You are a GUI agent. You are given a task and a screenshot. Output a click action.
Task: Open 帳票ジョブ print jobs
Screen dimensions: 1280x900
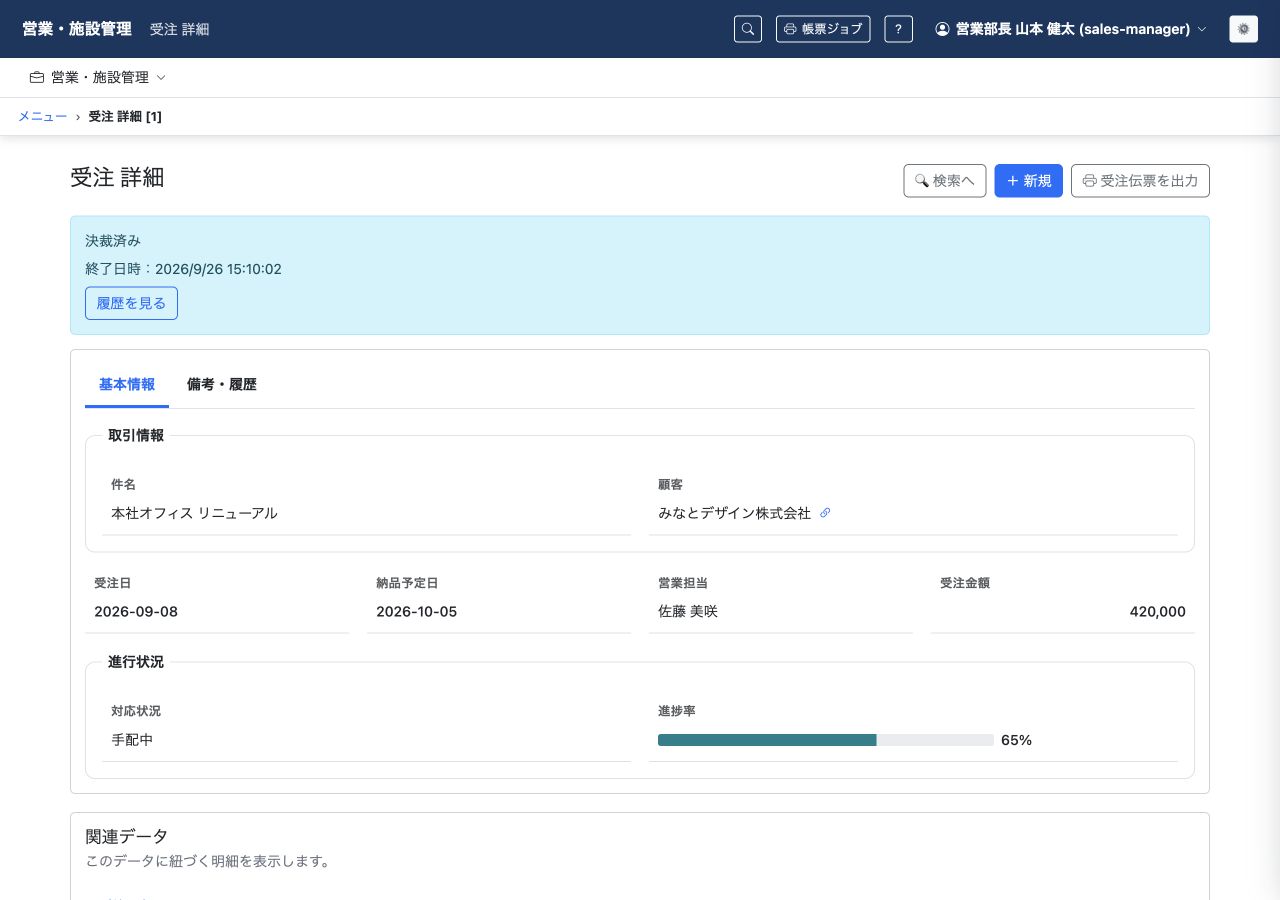pos(823,29)
